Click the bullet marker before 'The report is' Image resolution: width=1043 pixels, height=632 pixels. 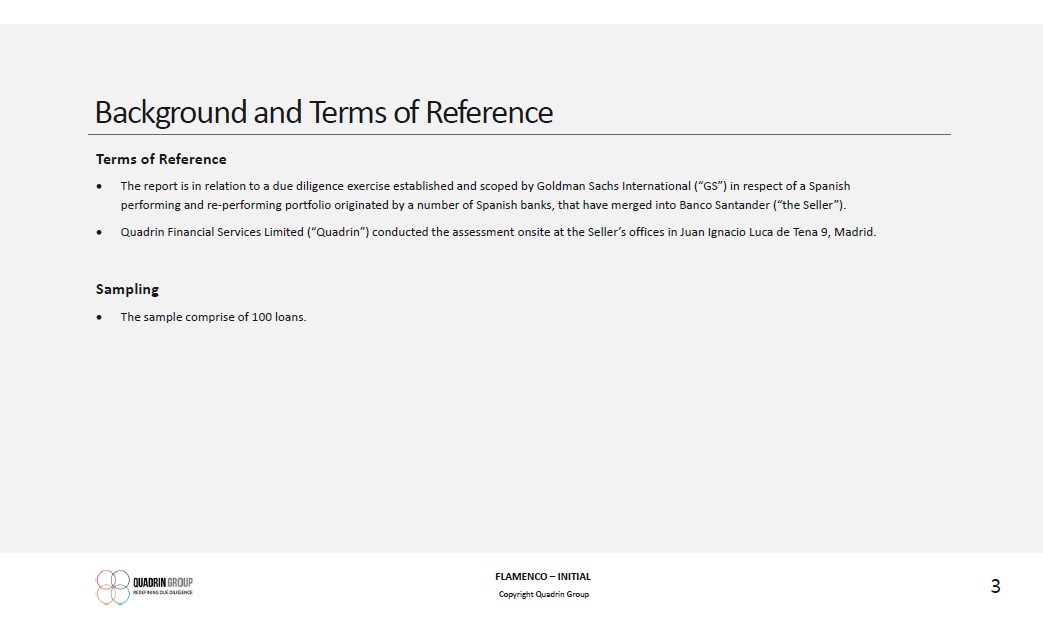point(99,187)
